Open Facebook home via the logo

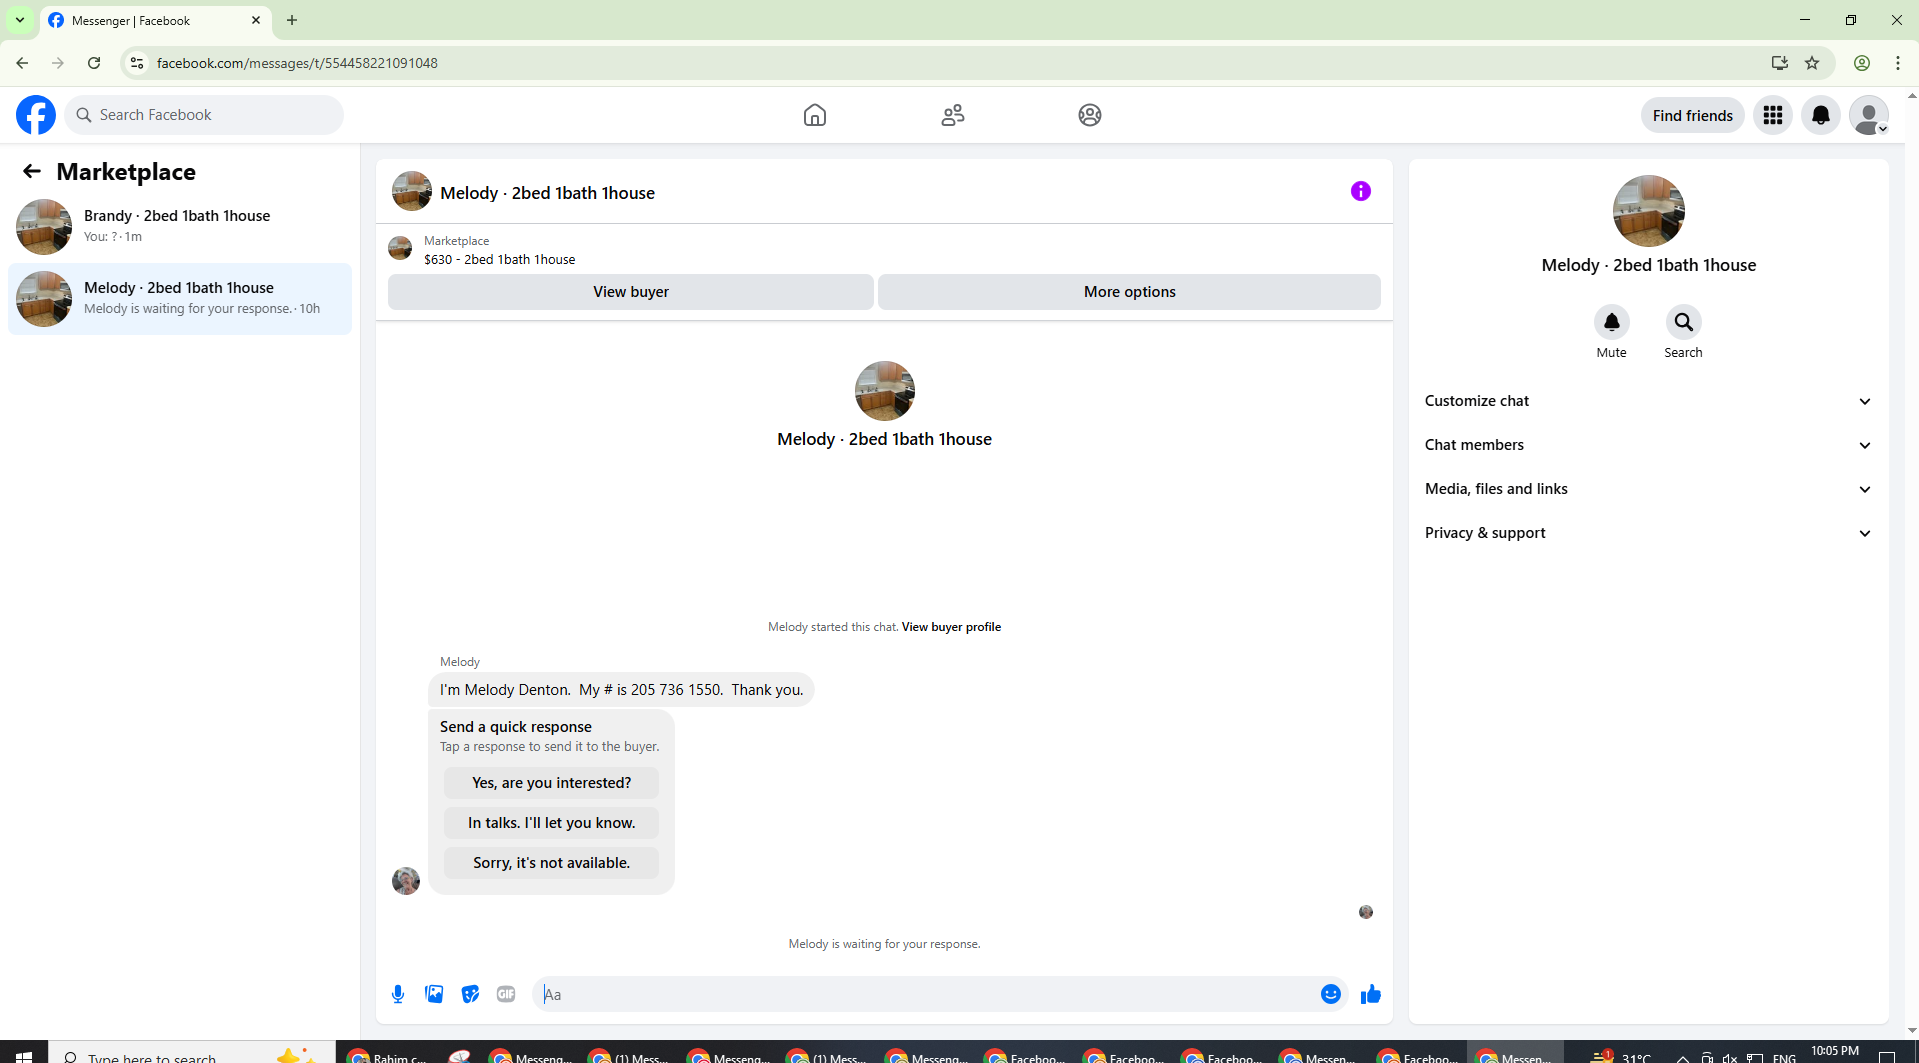pos(36,115)
